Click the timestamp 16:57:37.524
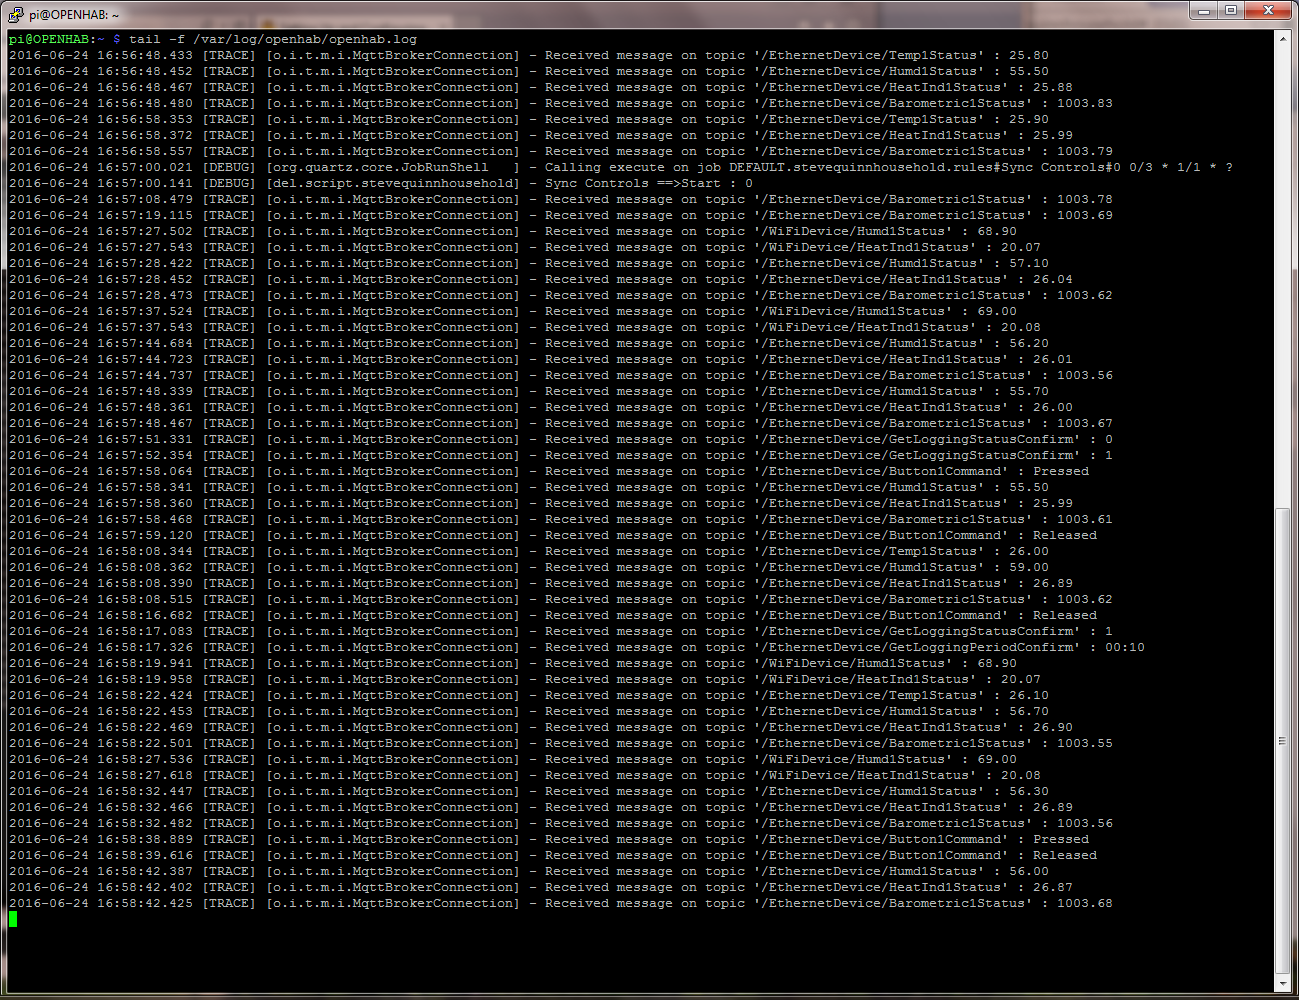Viewport: 1299px width, 1000px height. point(145,311)
